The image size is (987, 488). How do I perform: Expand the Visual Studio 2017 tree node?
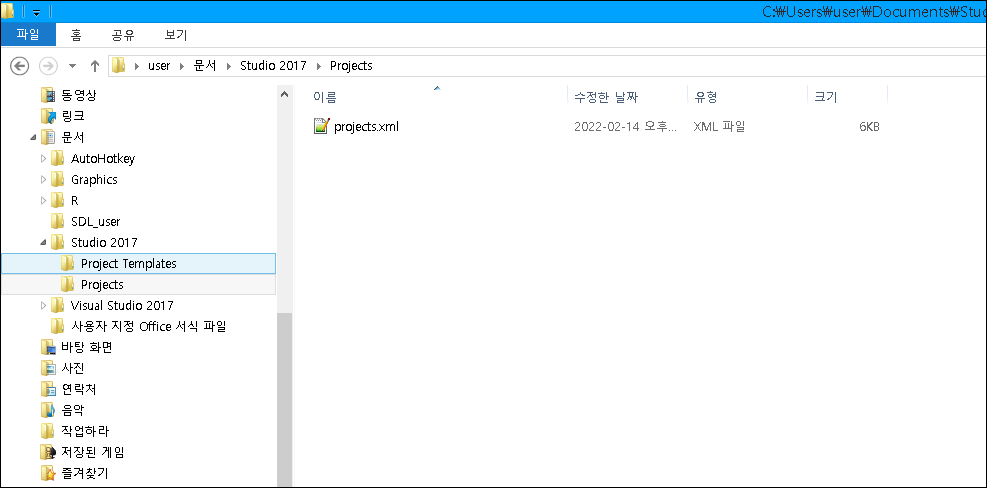(43, 305)
